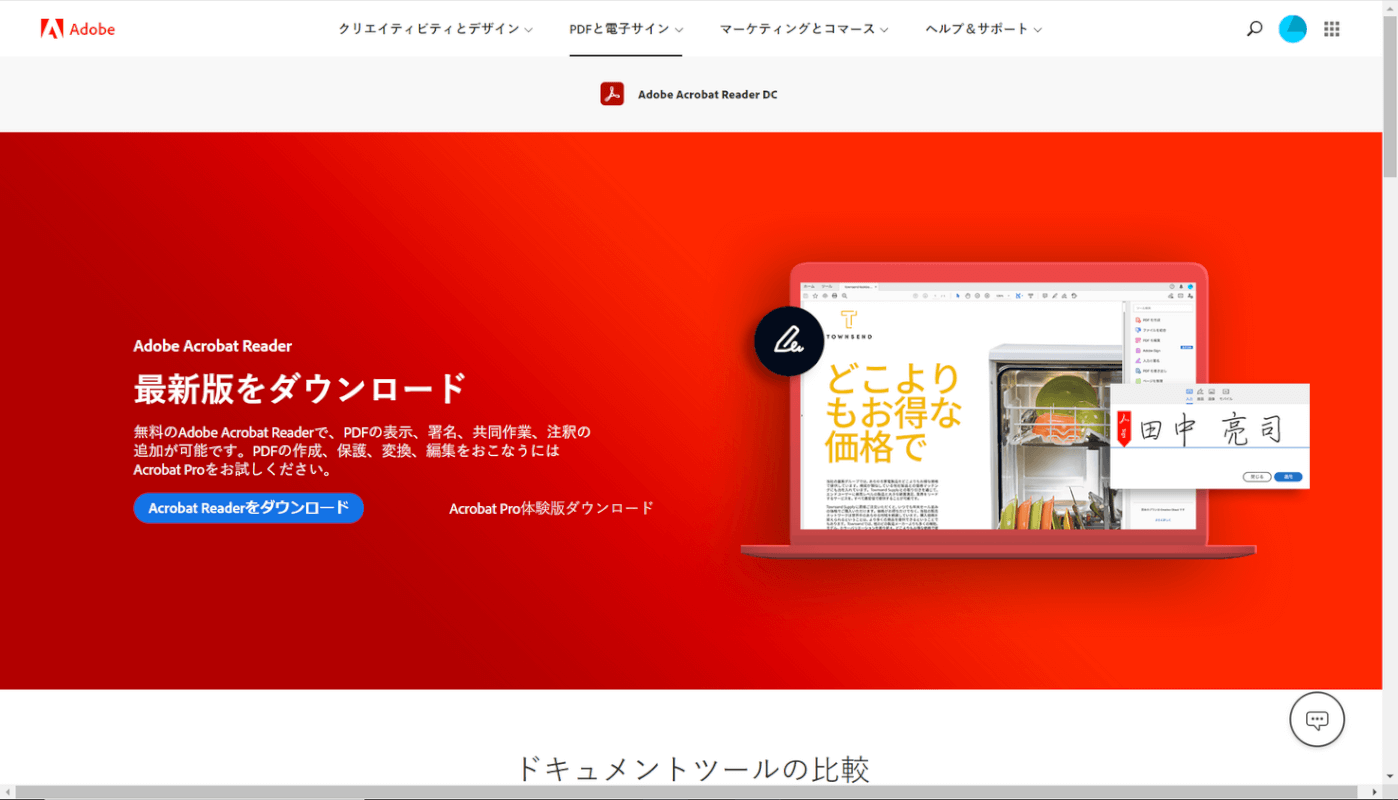Open the apps grid icon
The image size is (1398, 800).
(x=1331, y=29)
